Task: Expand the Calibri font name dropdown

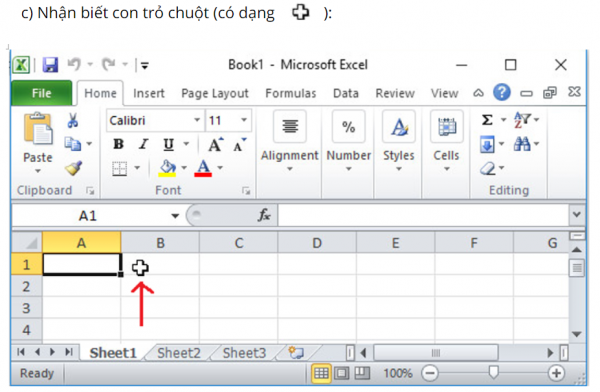Action: [x=197, y=120]
